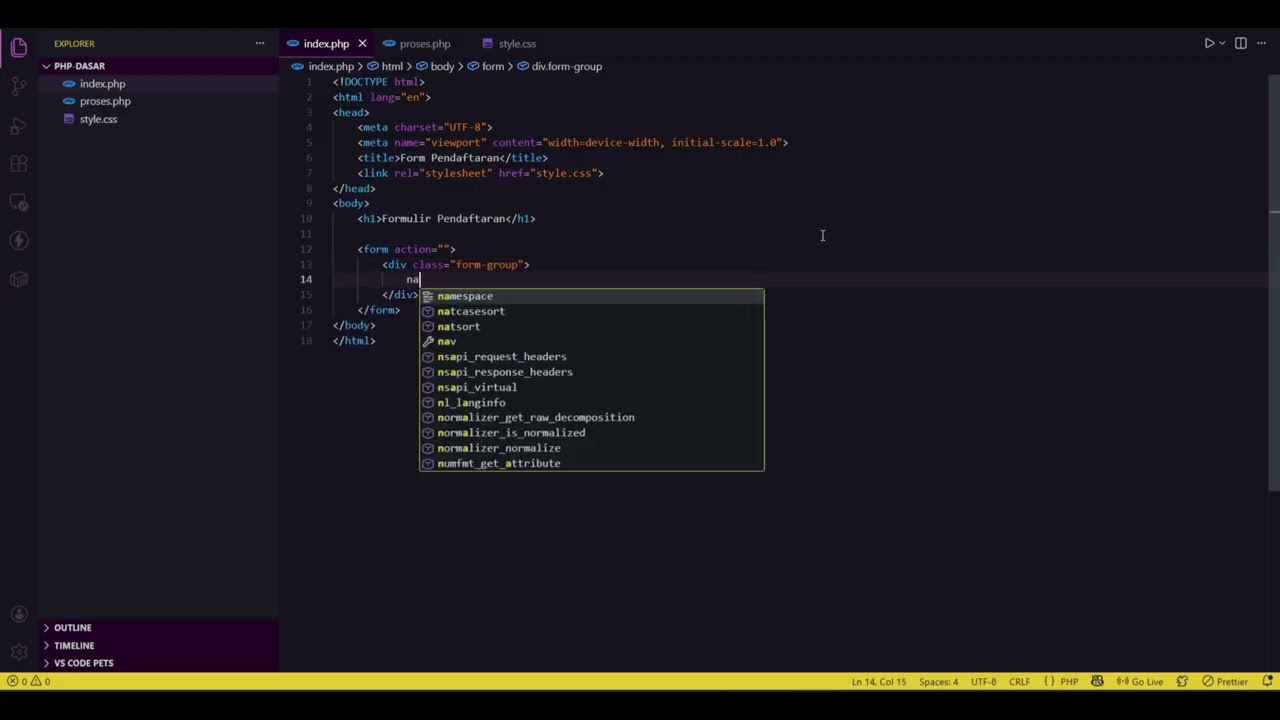1280x720 pixels.
Task: Open the Explorer view in activity bar
Action: [x=19, y=48]
